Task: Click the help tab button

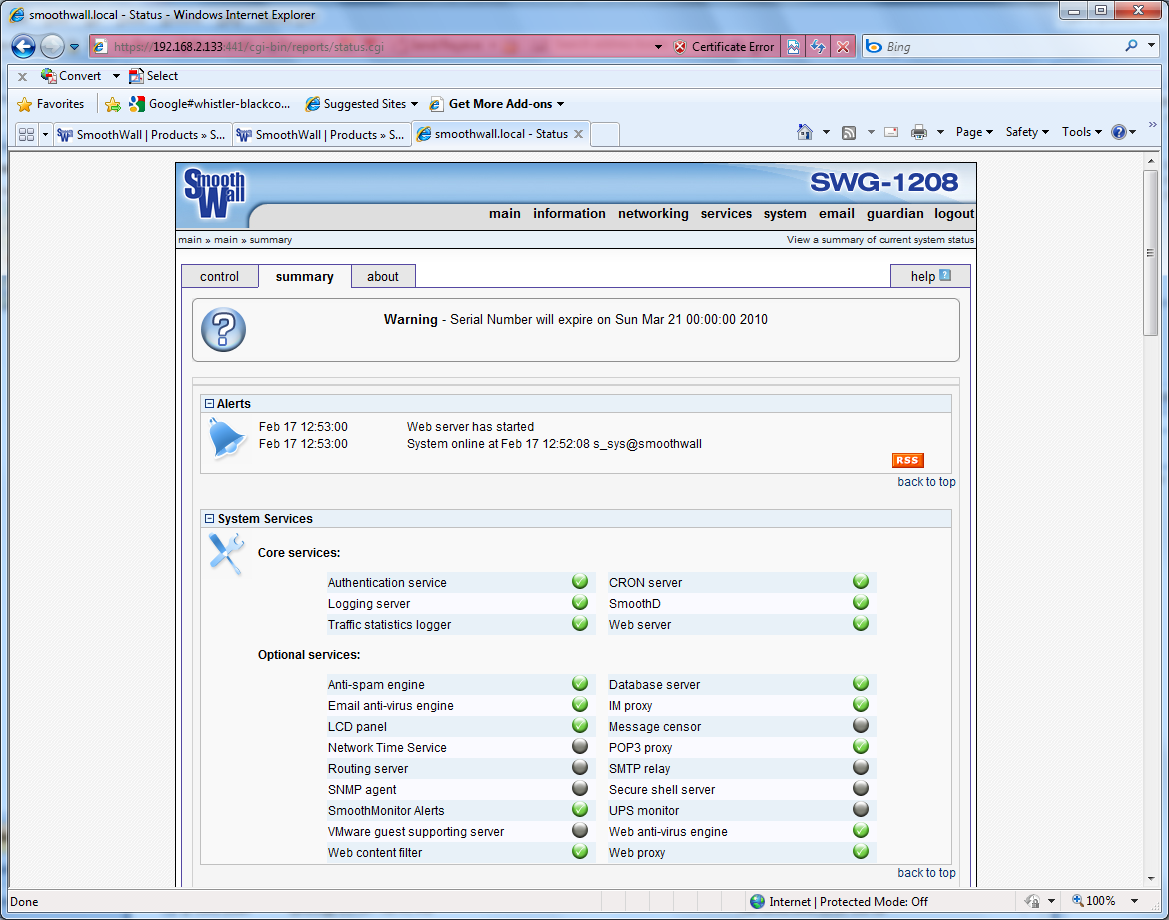Action: [x=930, y=277]
